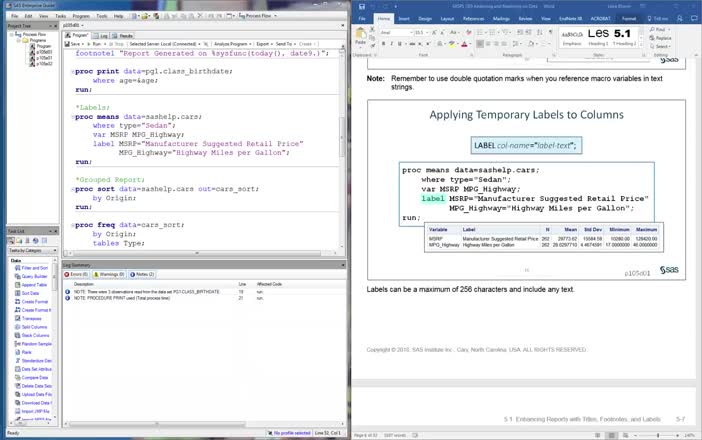Expand the Export dropdown

(263, 44)
